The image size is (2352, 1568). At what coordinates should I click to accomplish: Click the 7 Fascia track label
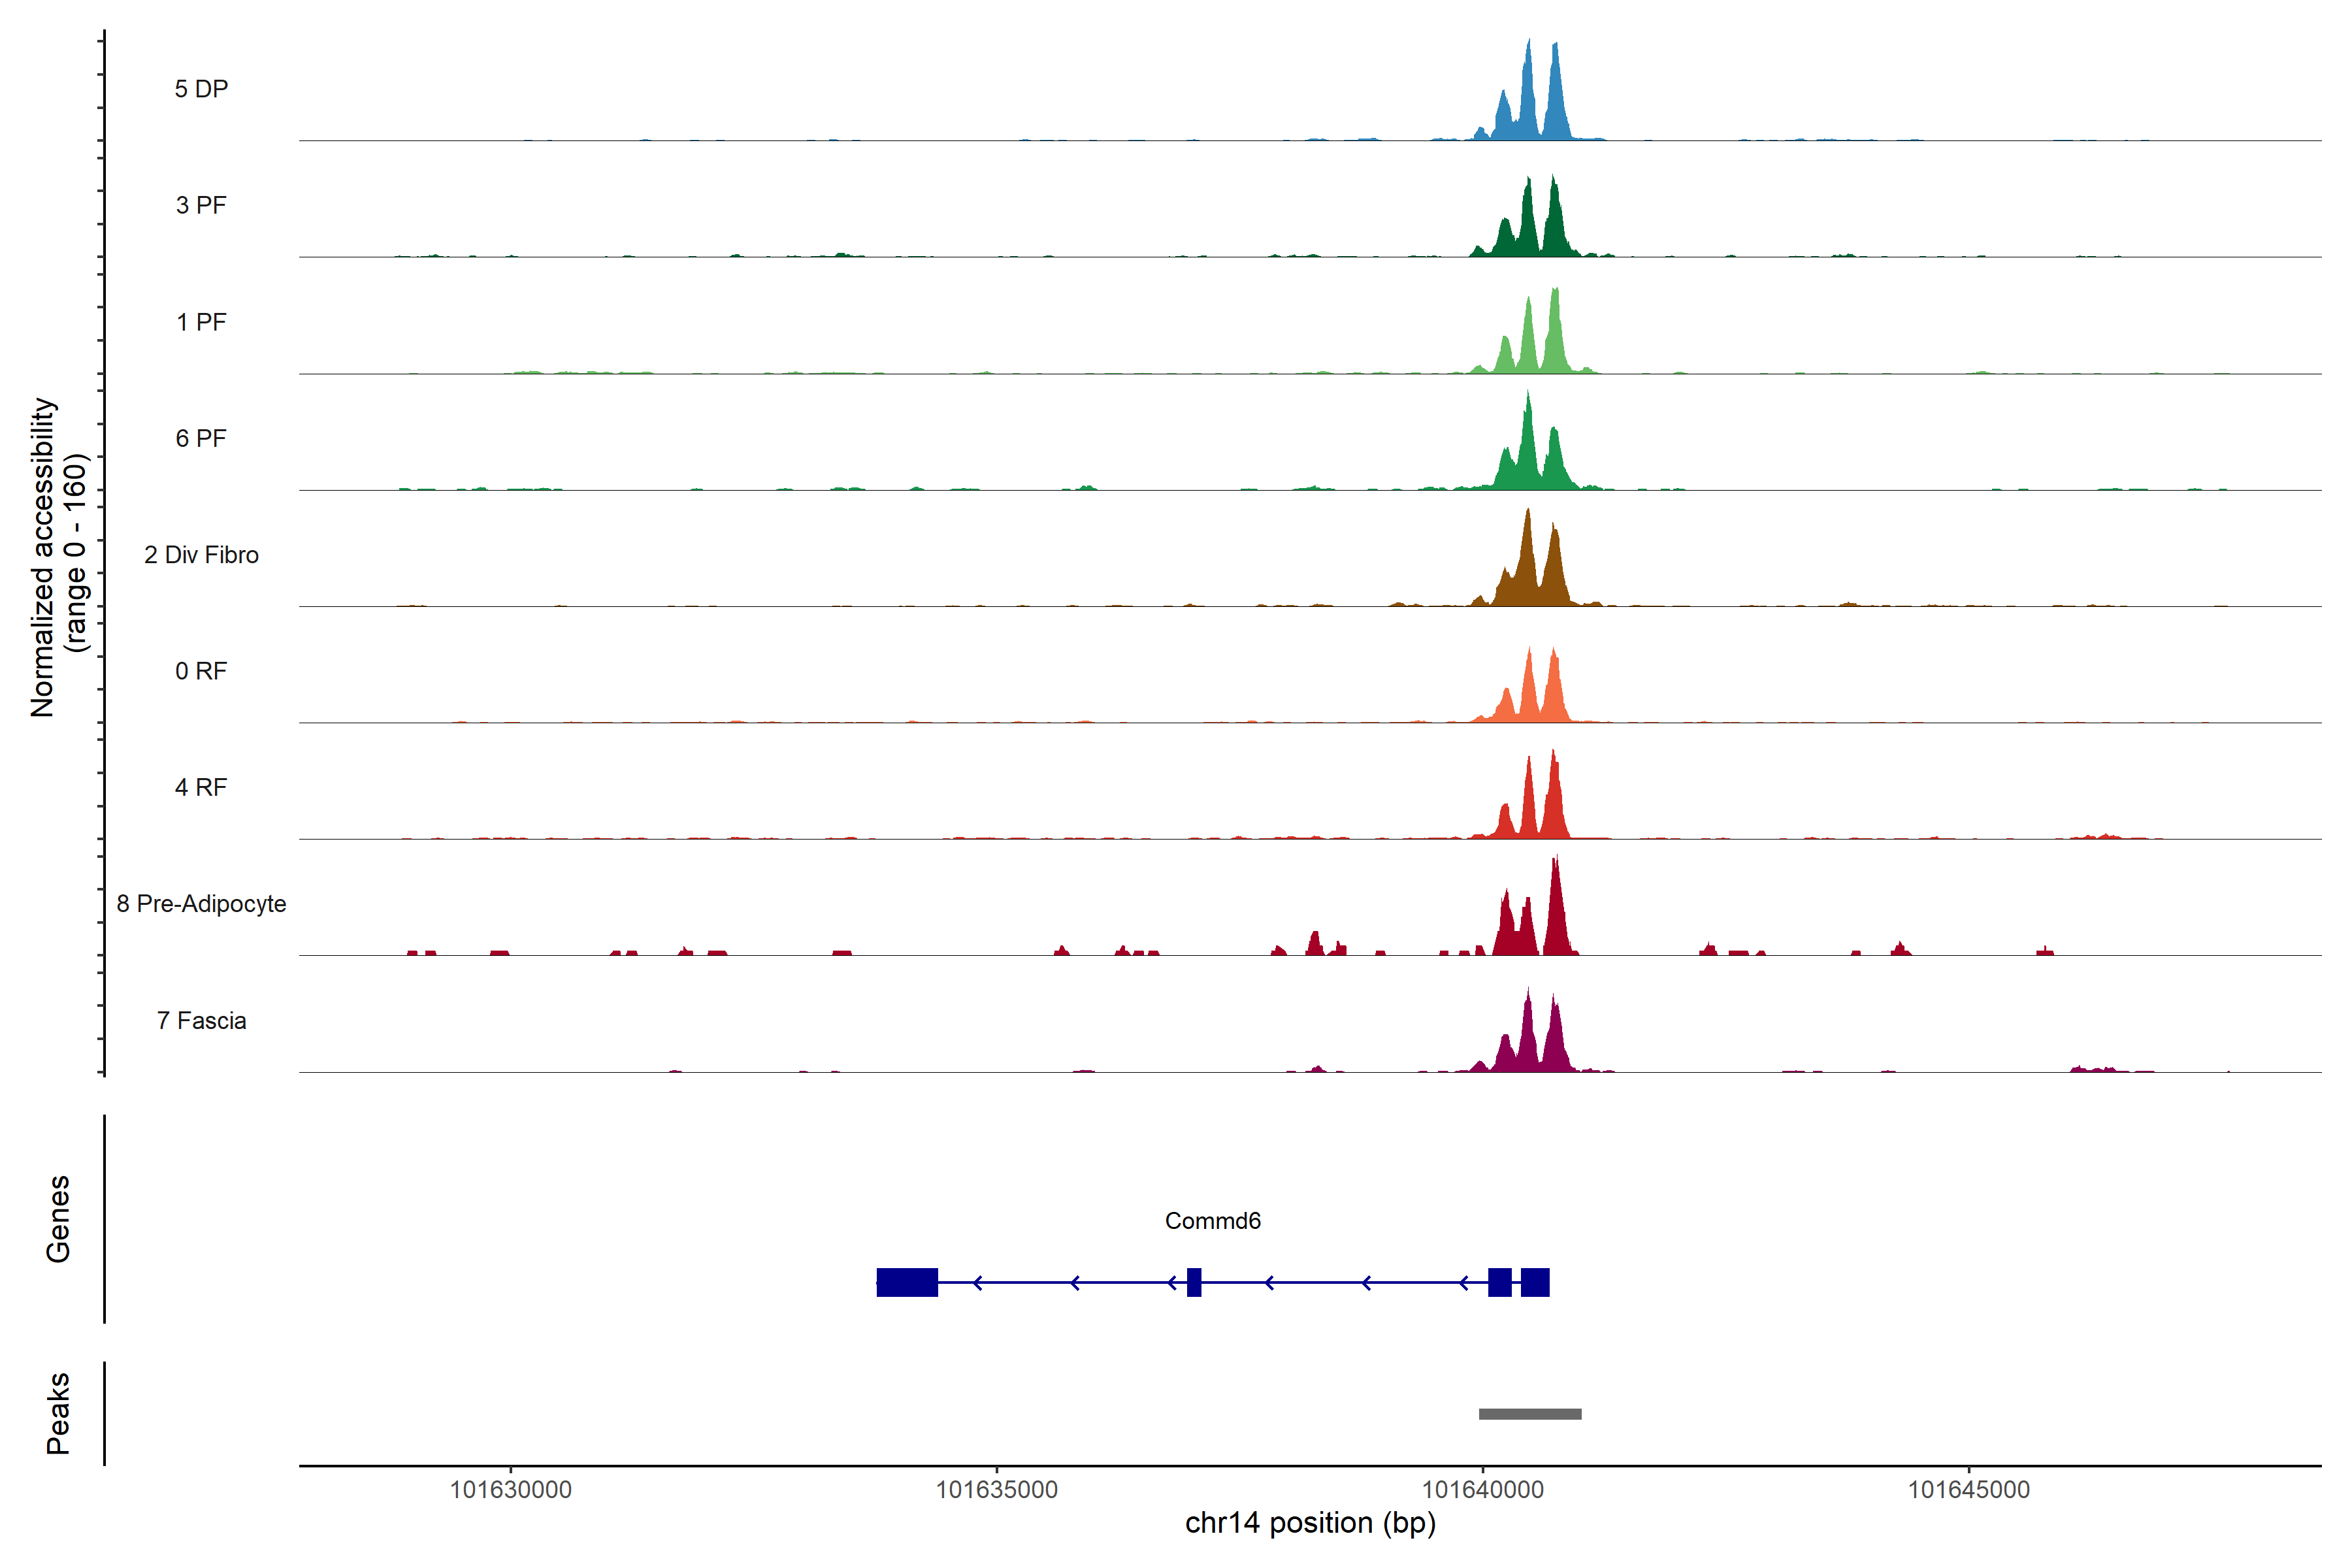click(x=201, y=1020)
